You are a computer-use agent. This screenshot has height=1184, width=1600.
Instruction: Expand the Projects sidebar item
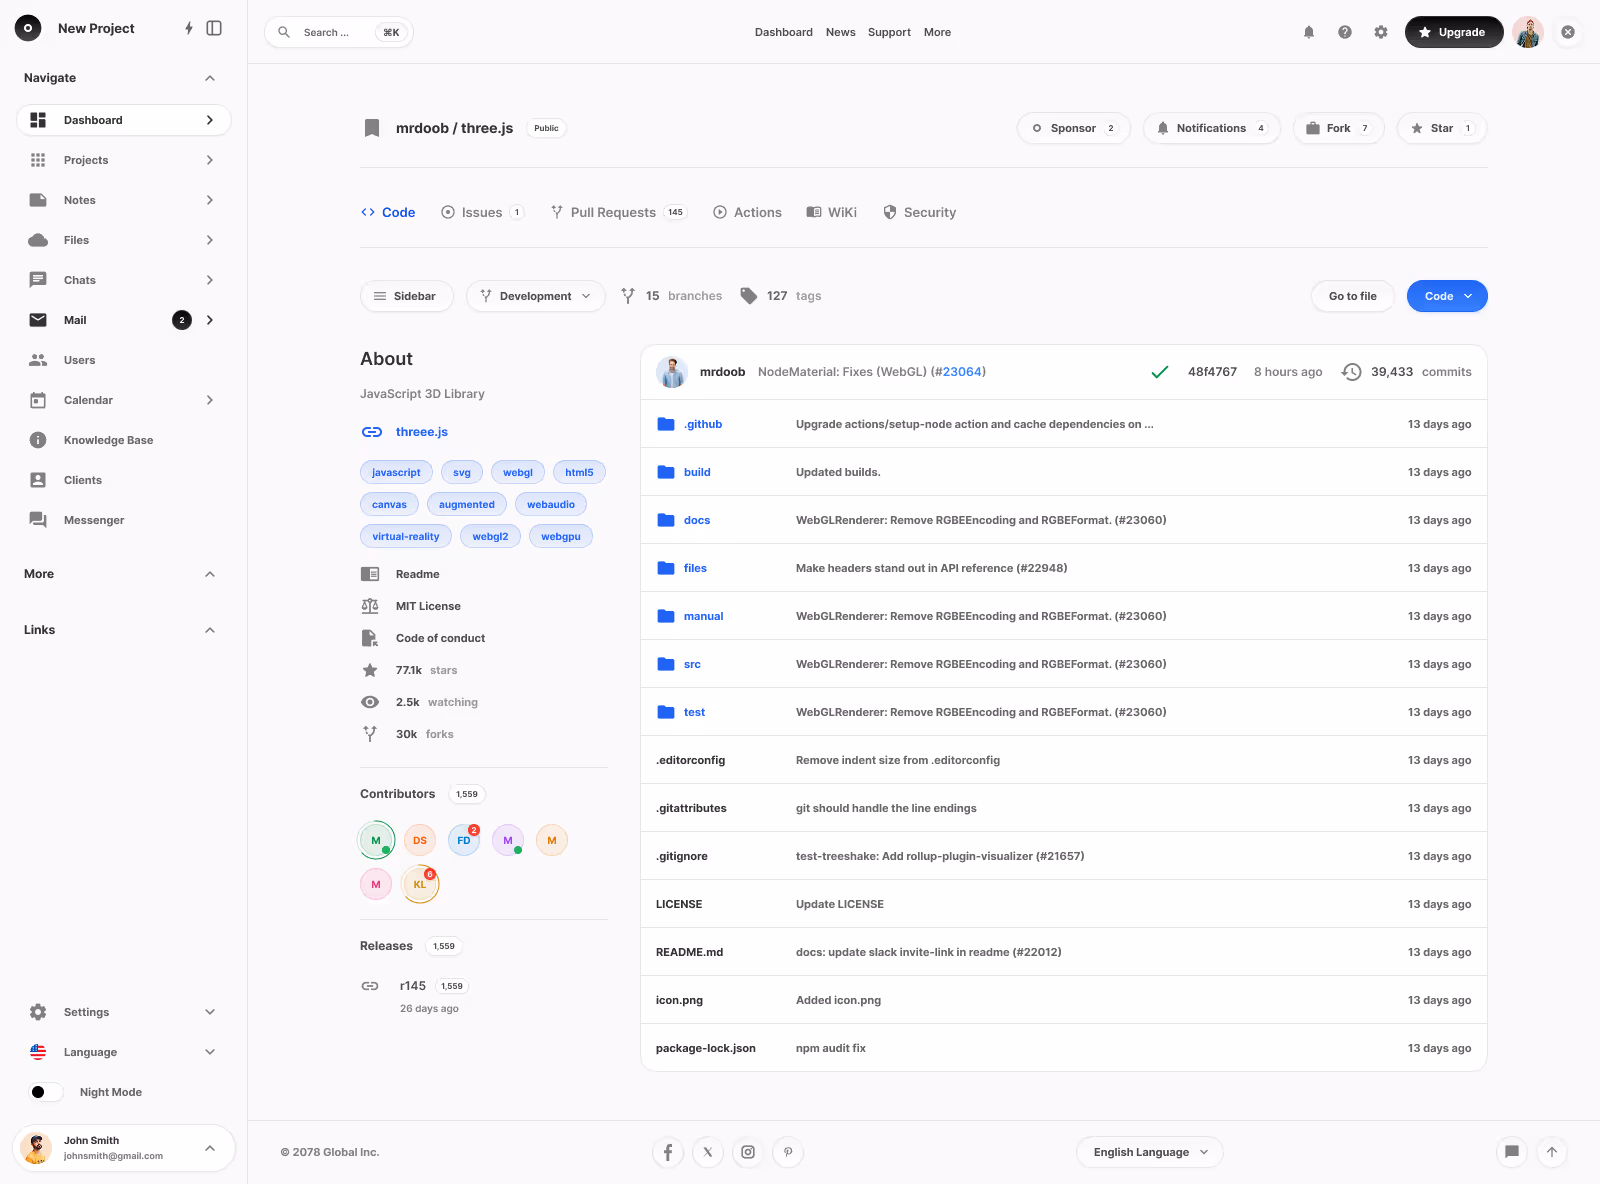(210, 160)
